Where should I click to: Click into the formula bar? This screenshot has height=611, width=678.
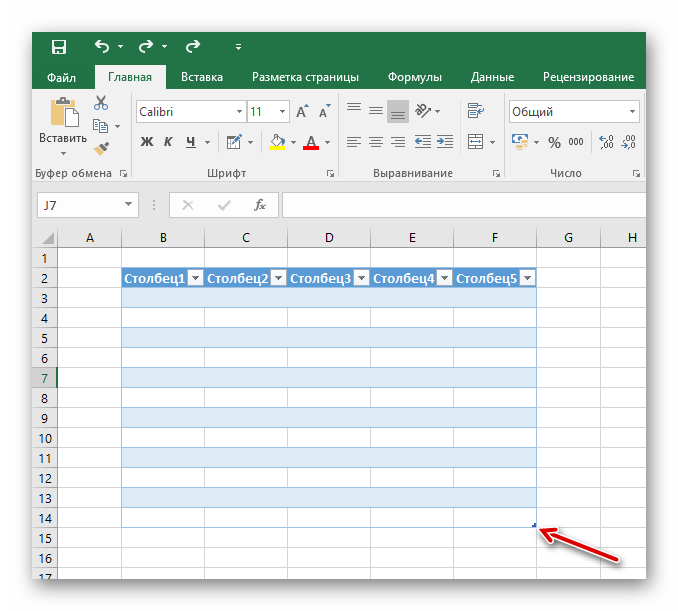464,205
